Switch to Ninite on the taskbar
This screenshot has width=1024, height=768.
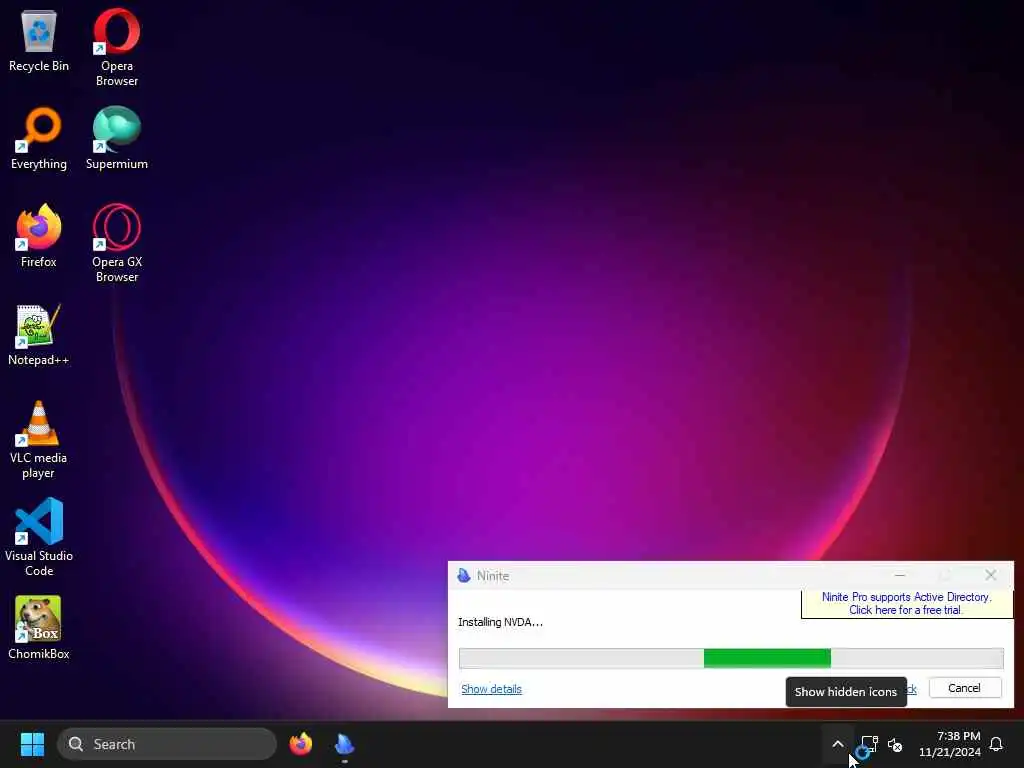(x=344, y=744)
